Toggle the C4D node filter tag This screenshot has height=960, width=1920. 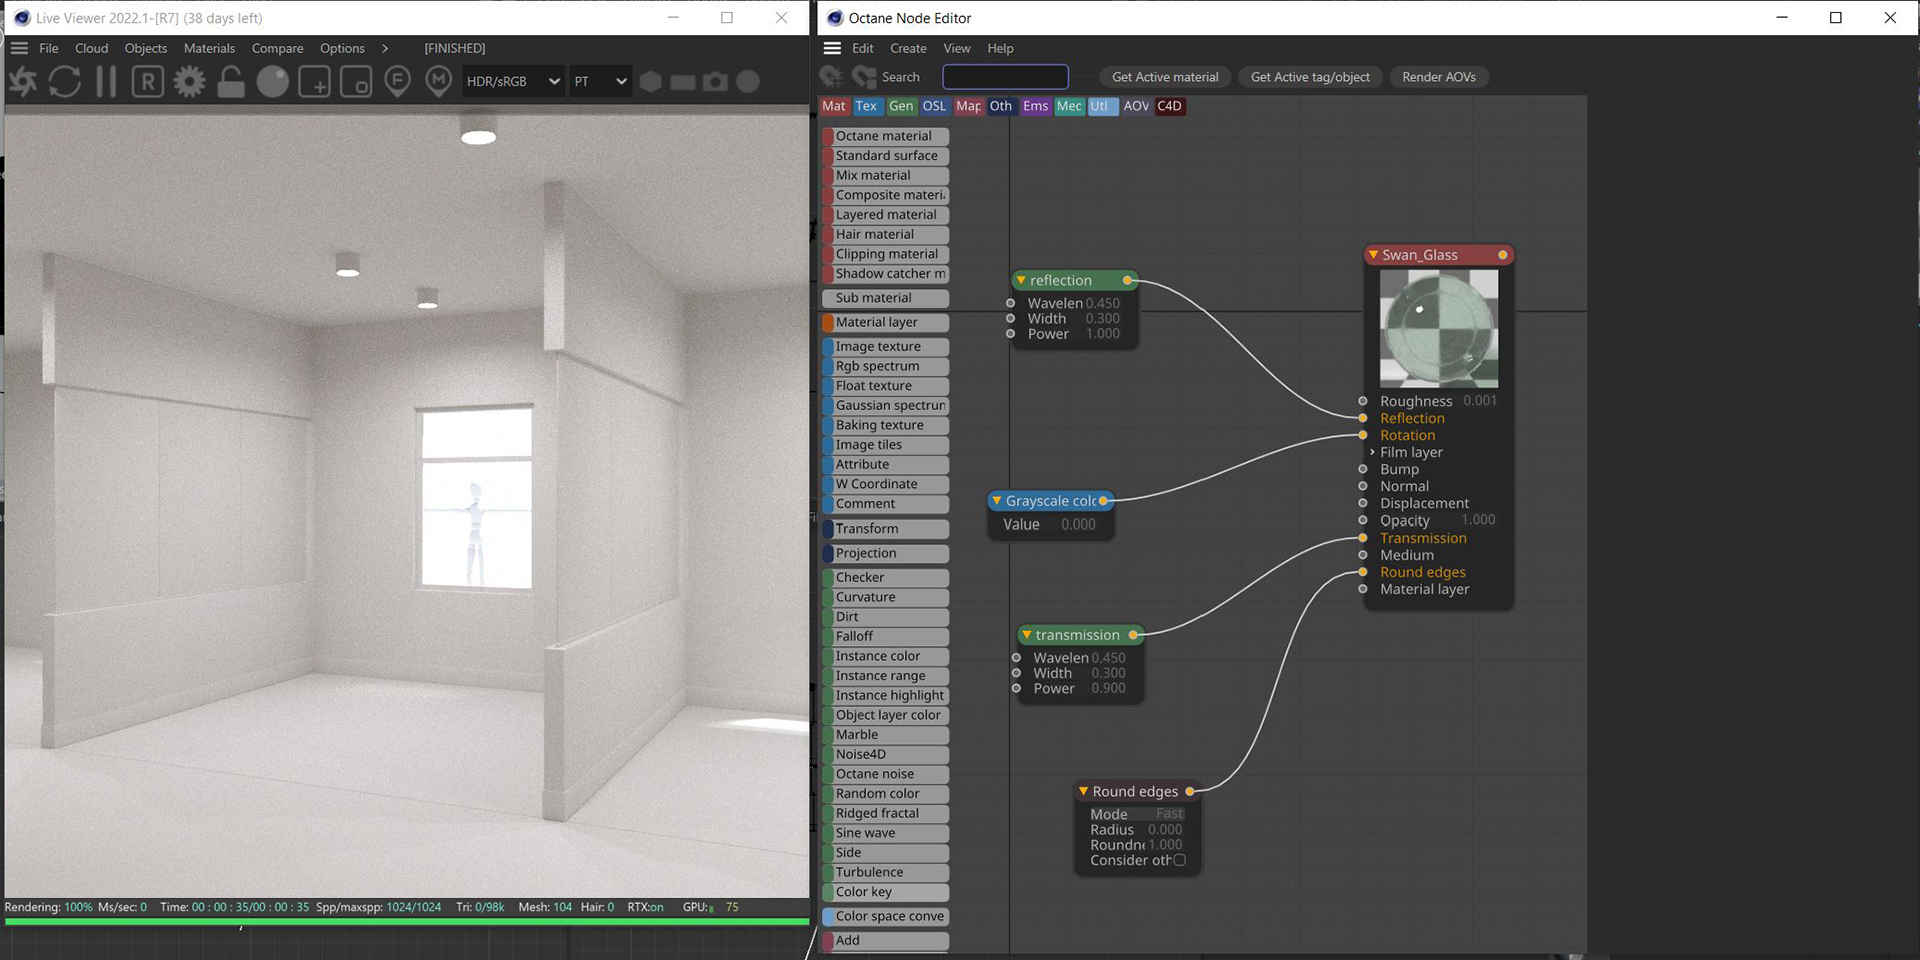1170,106
